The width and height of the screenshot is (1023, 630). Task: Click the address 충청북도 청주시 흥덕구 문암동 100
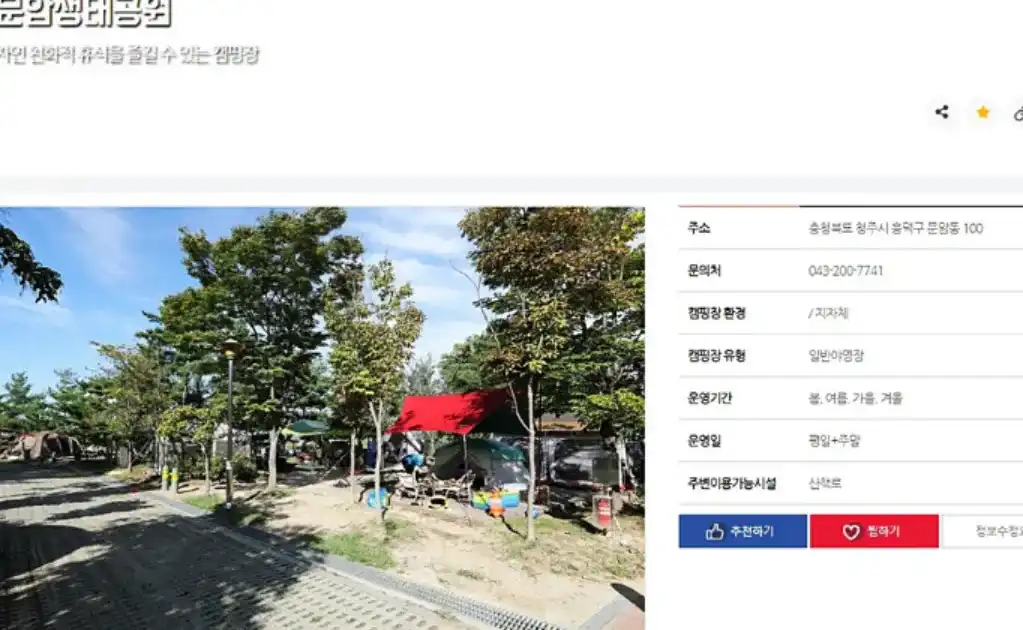[x=896, y=228]
